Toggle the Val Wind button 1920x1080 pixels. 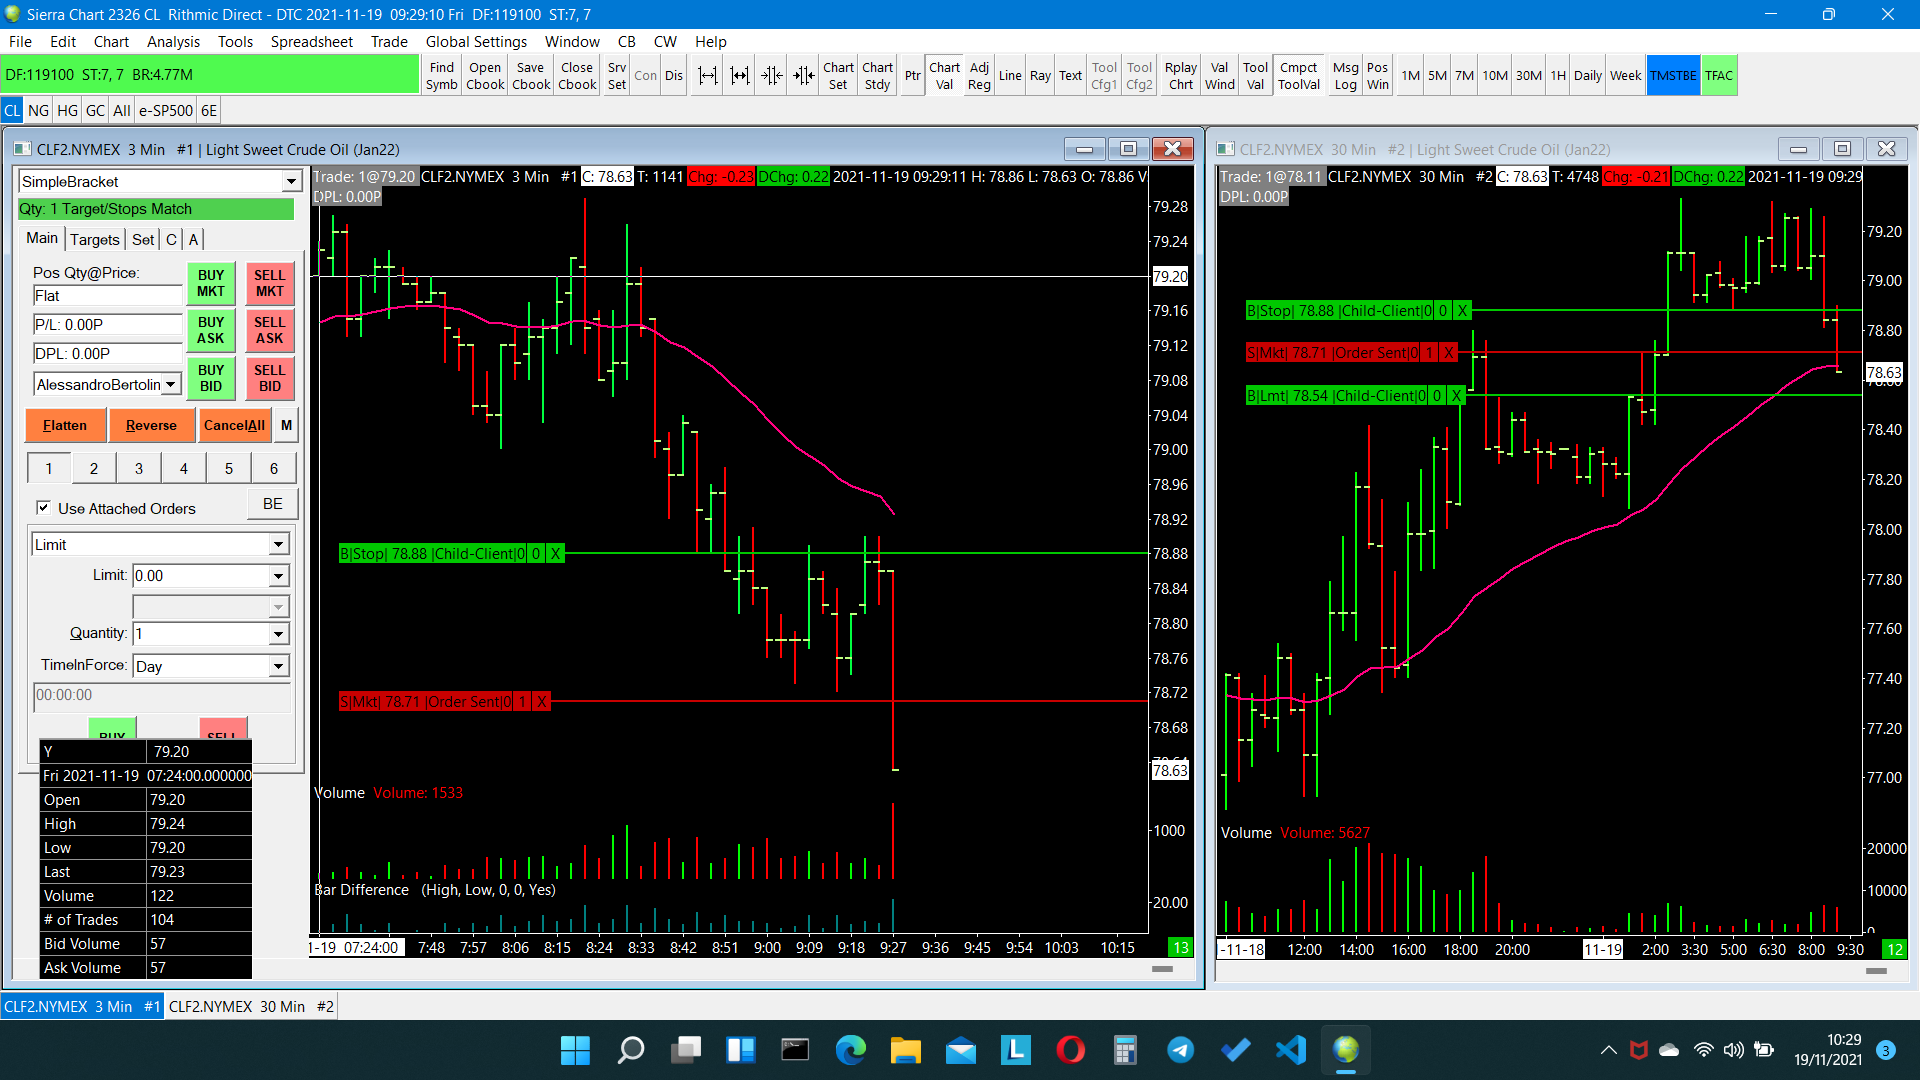1219,76
